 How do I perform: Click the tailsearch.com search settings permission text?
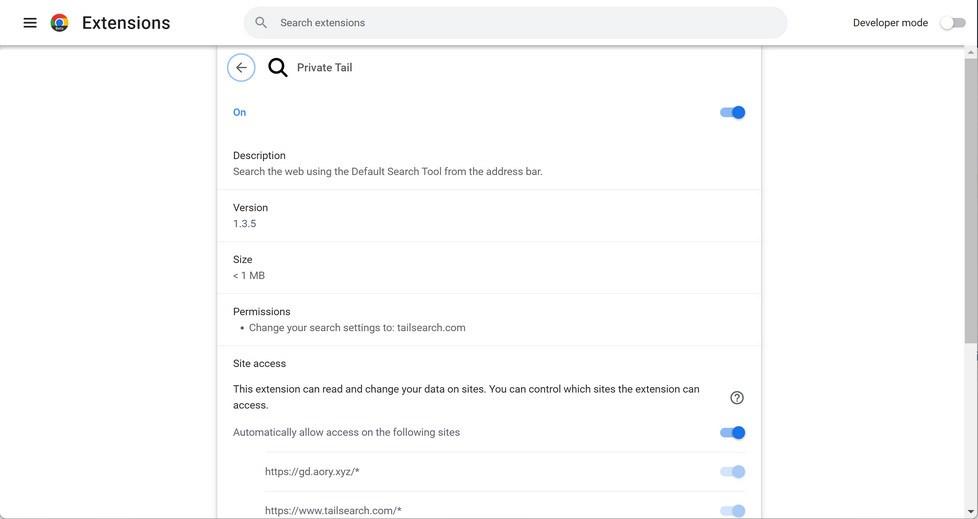[357, 327]
